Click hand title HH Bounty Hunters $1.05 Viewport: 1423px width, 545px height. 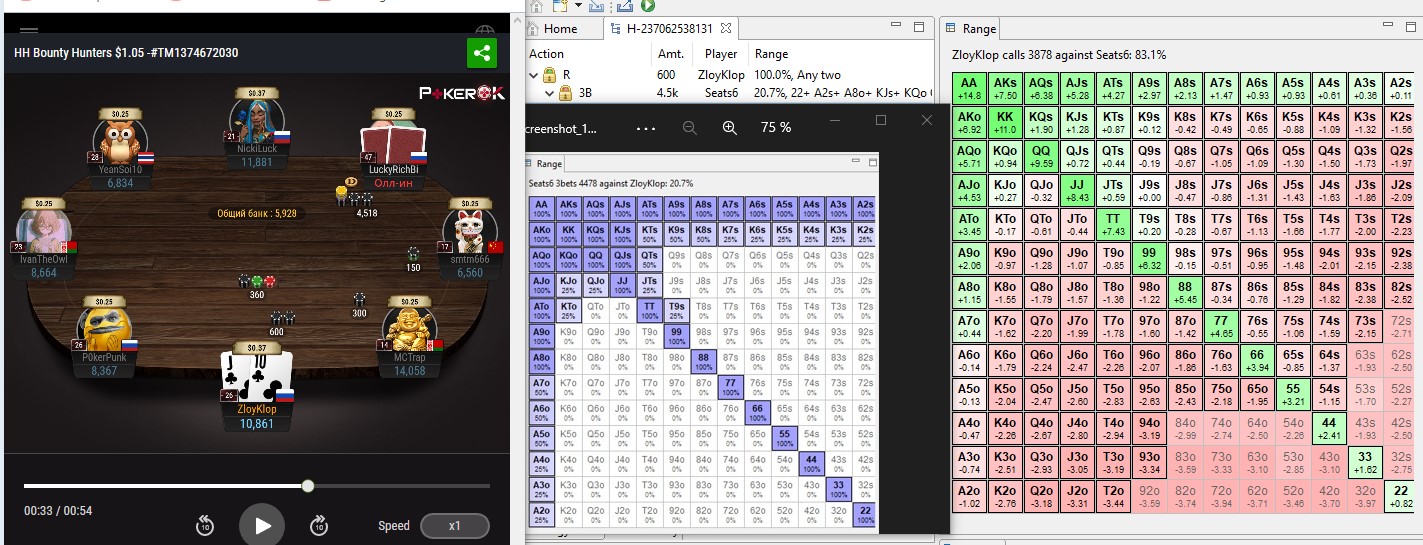point(126,52)
